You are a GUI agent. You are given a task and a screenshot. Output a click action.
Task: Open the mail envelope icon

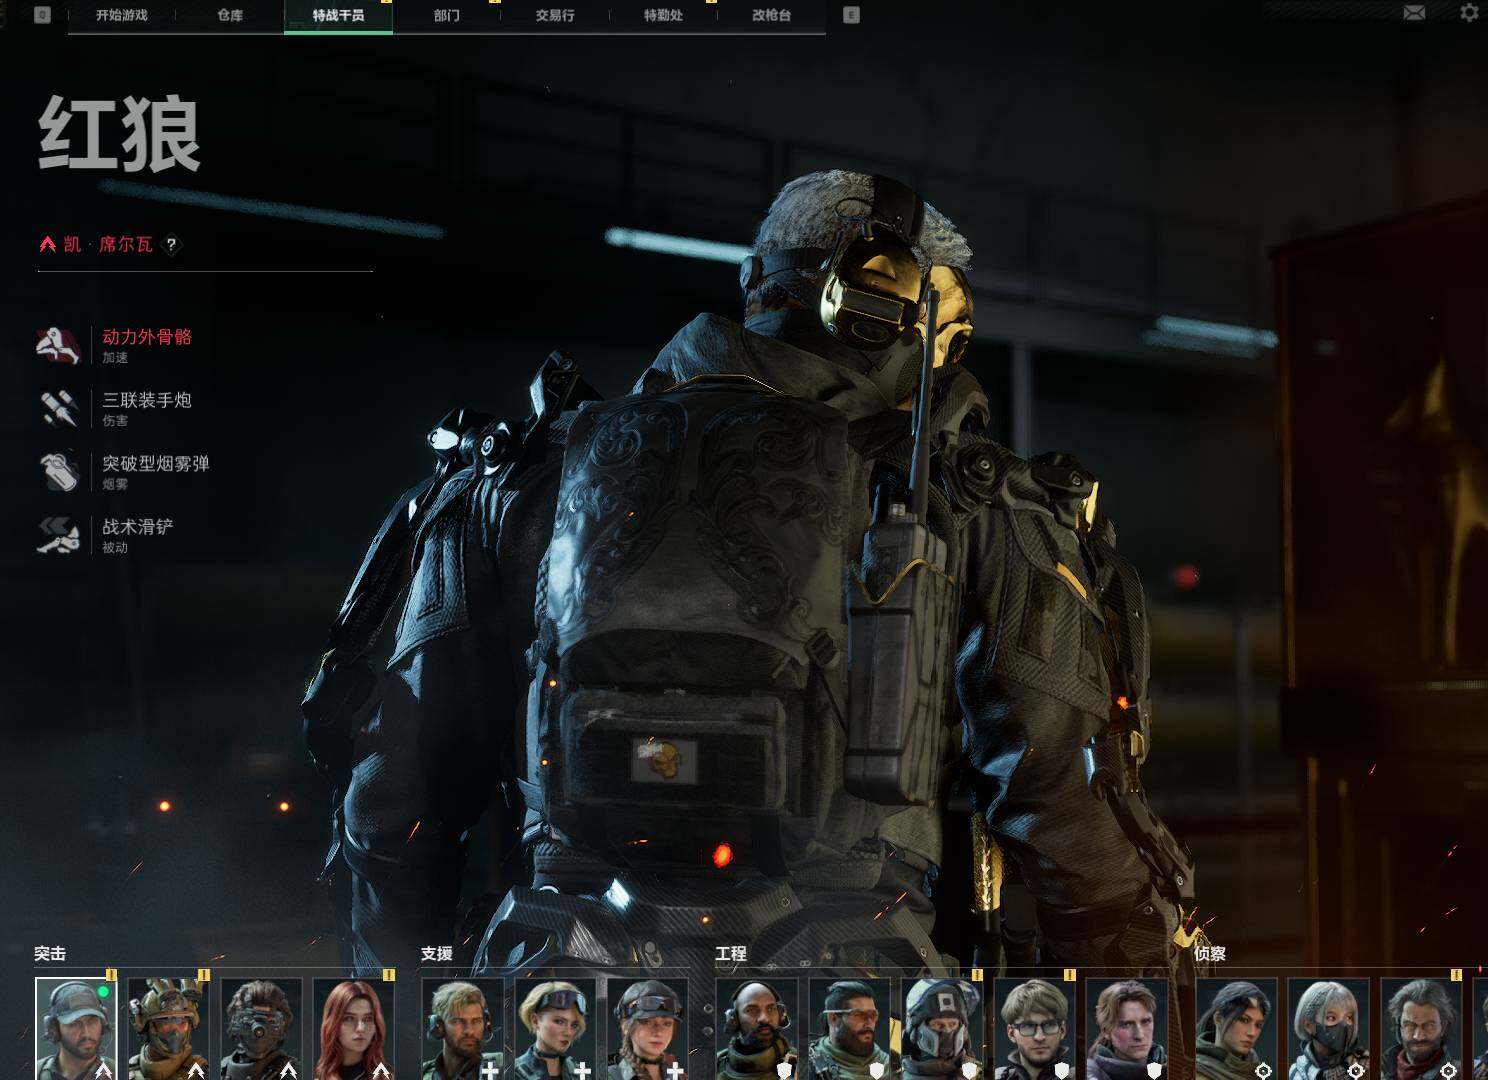tap(1414, 13)
